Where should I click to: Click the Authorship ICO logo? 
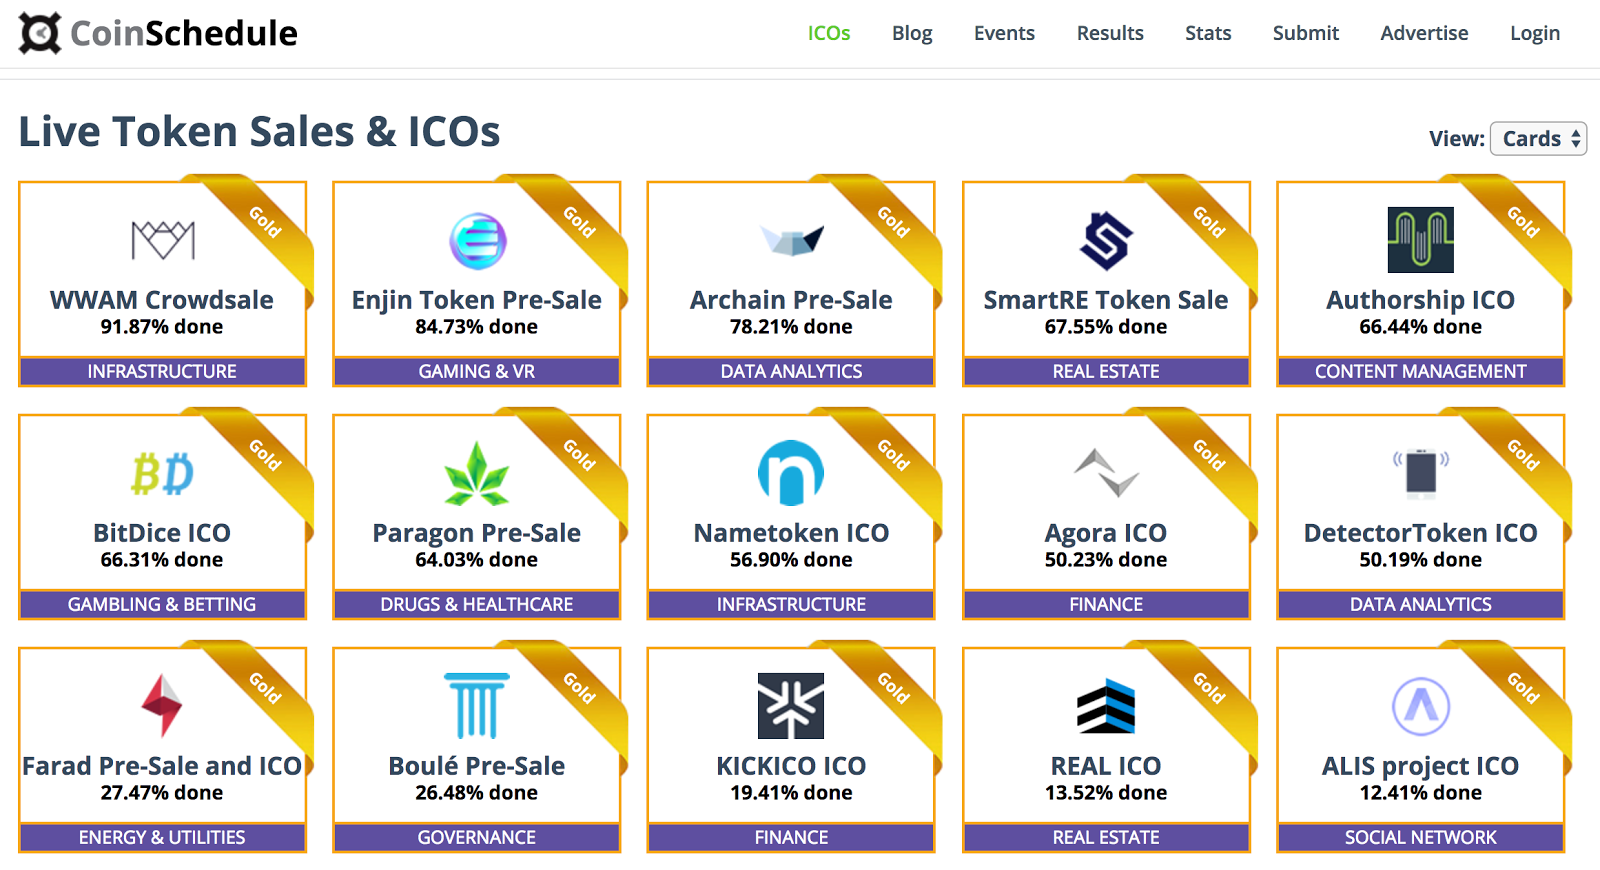(x=1420, y=240)
